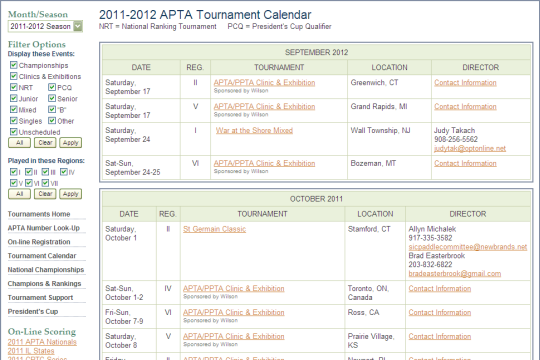Toggle the Other events checkbox
540x360 pixels.
point(52,121)
